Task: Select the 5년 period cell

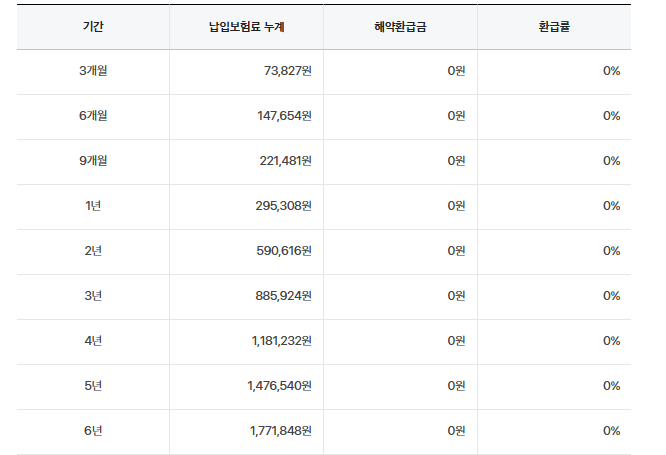Action: click(93, 386)
